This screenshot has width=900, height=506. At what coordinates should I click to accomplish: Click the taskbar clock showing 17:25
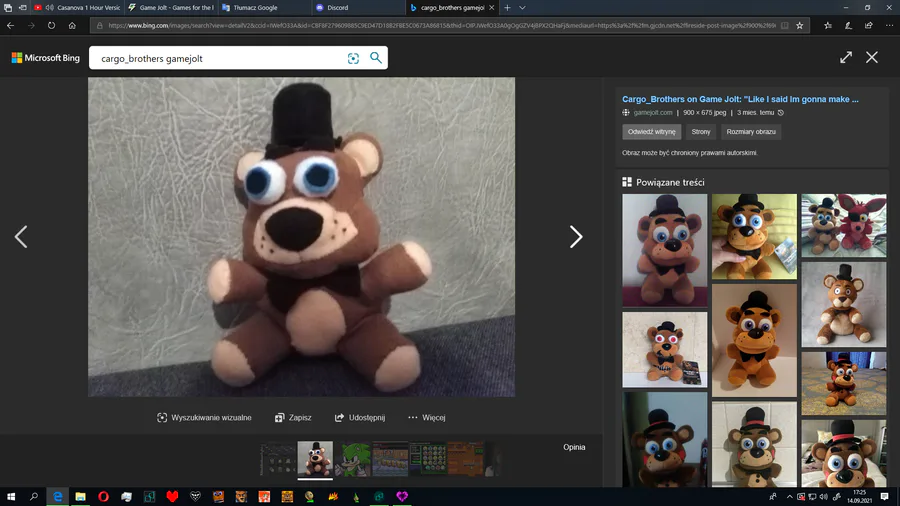(x=859, y=497)
